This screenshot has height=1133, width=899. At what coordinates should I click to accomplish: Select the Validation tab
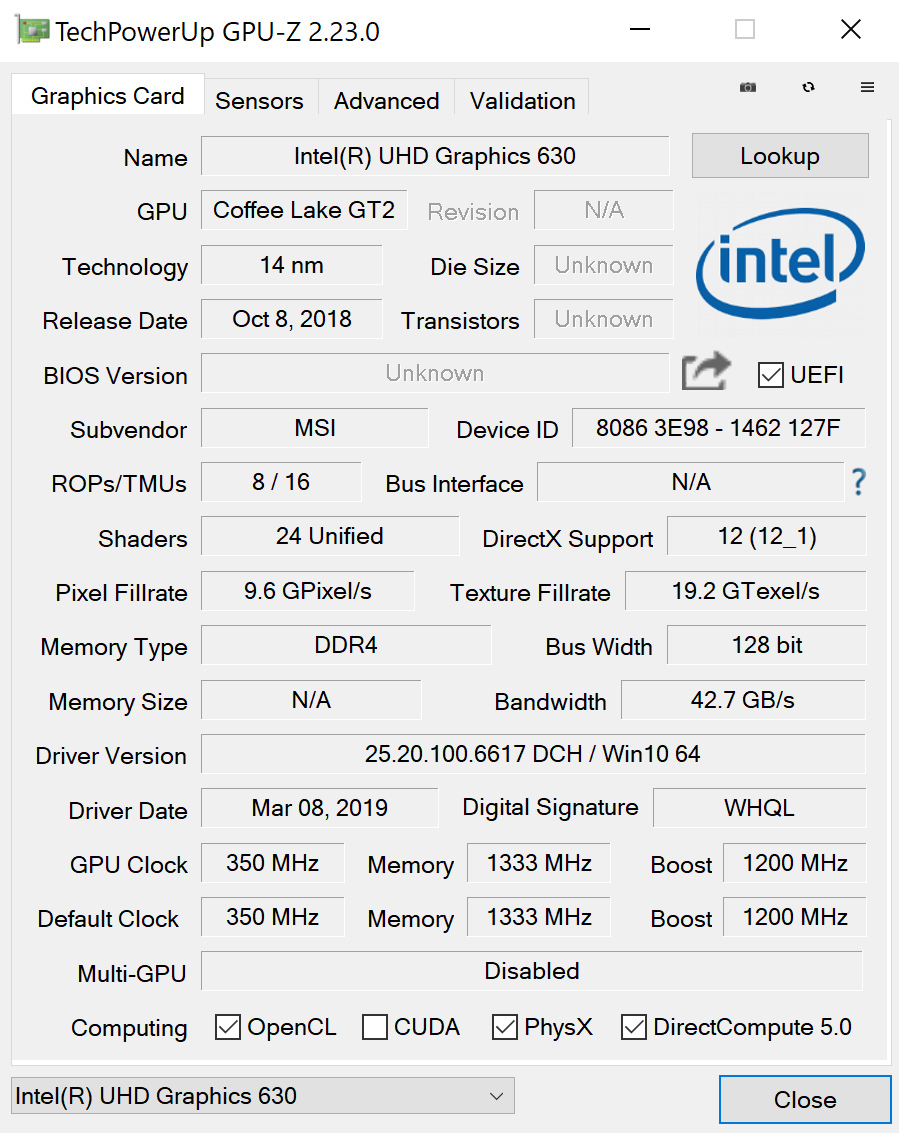[x=522, y=101]
